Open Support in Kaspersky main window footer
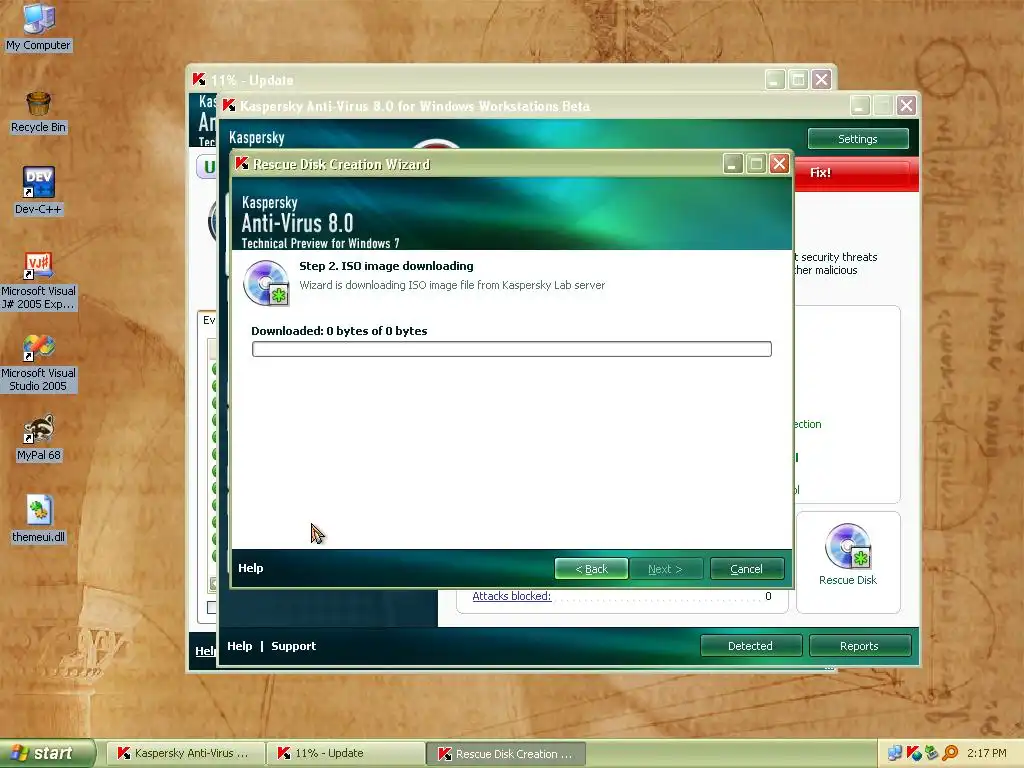Image resolution: width=1024 pixels, height=768 pixels. [x=293, y=646]
